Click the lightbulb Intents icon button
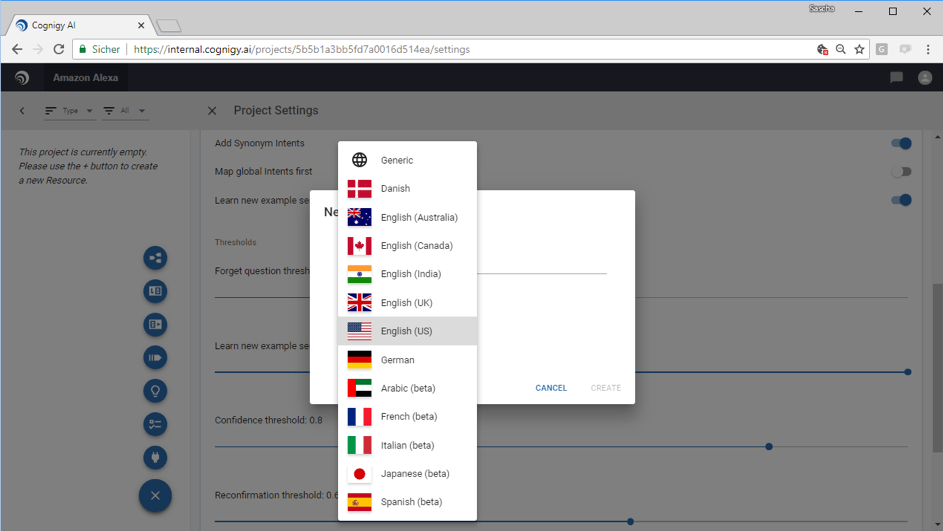Screen dimensions: 943x531 155,391
